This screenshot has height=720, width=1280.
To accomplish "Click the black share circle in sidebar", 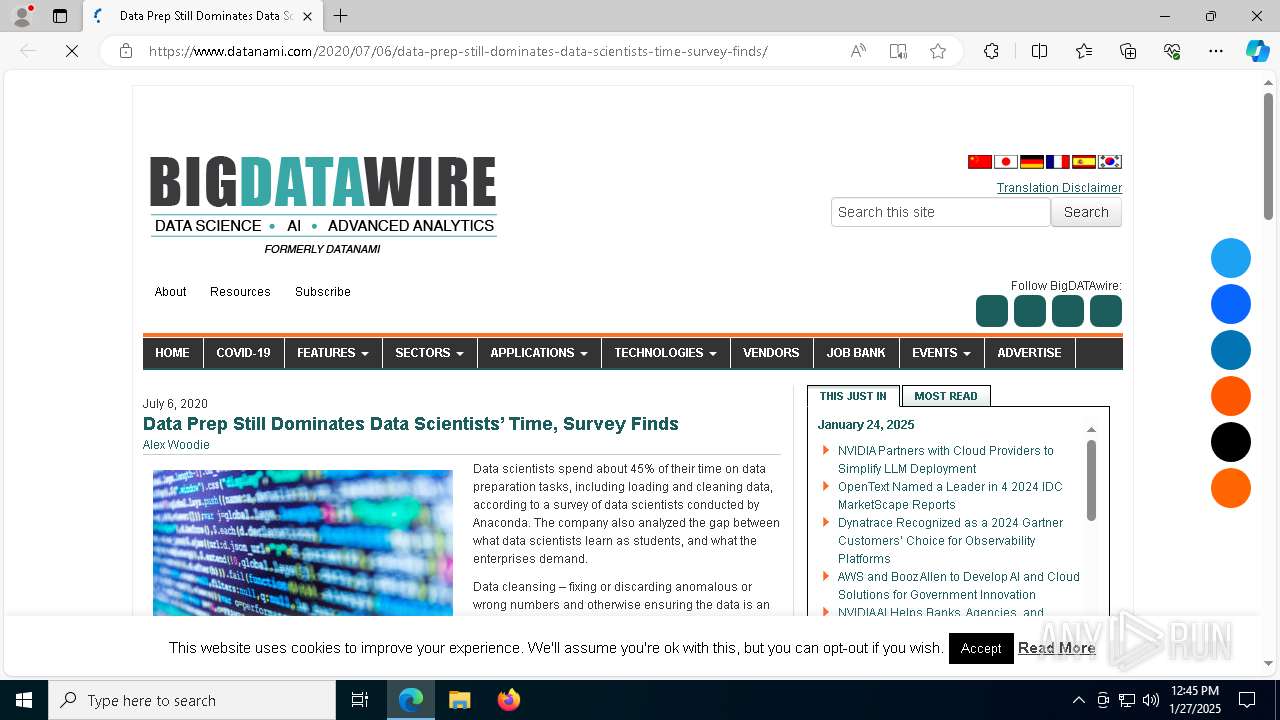I will pyautogui.click(x=1231, y=442).
